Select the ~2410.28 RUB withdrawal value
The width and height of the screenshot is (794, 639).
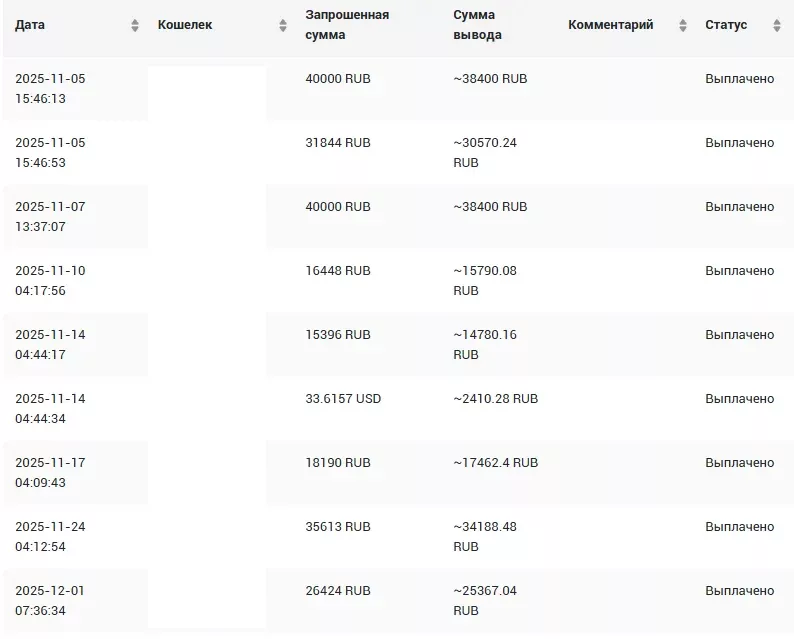(x=495, y=398)
